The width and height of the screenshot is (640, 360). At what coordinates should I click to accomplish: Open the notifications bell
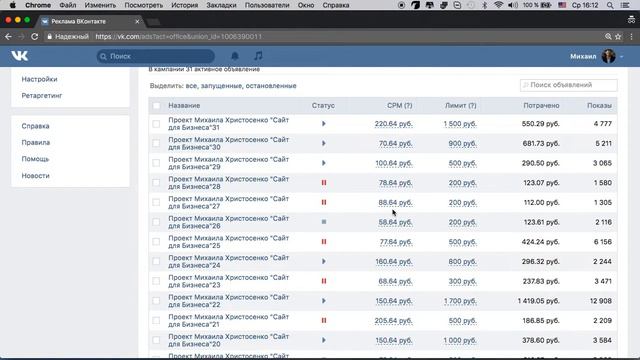[x=235, y=56]
